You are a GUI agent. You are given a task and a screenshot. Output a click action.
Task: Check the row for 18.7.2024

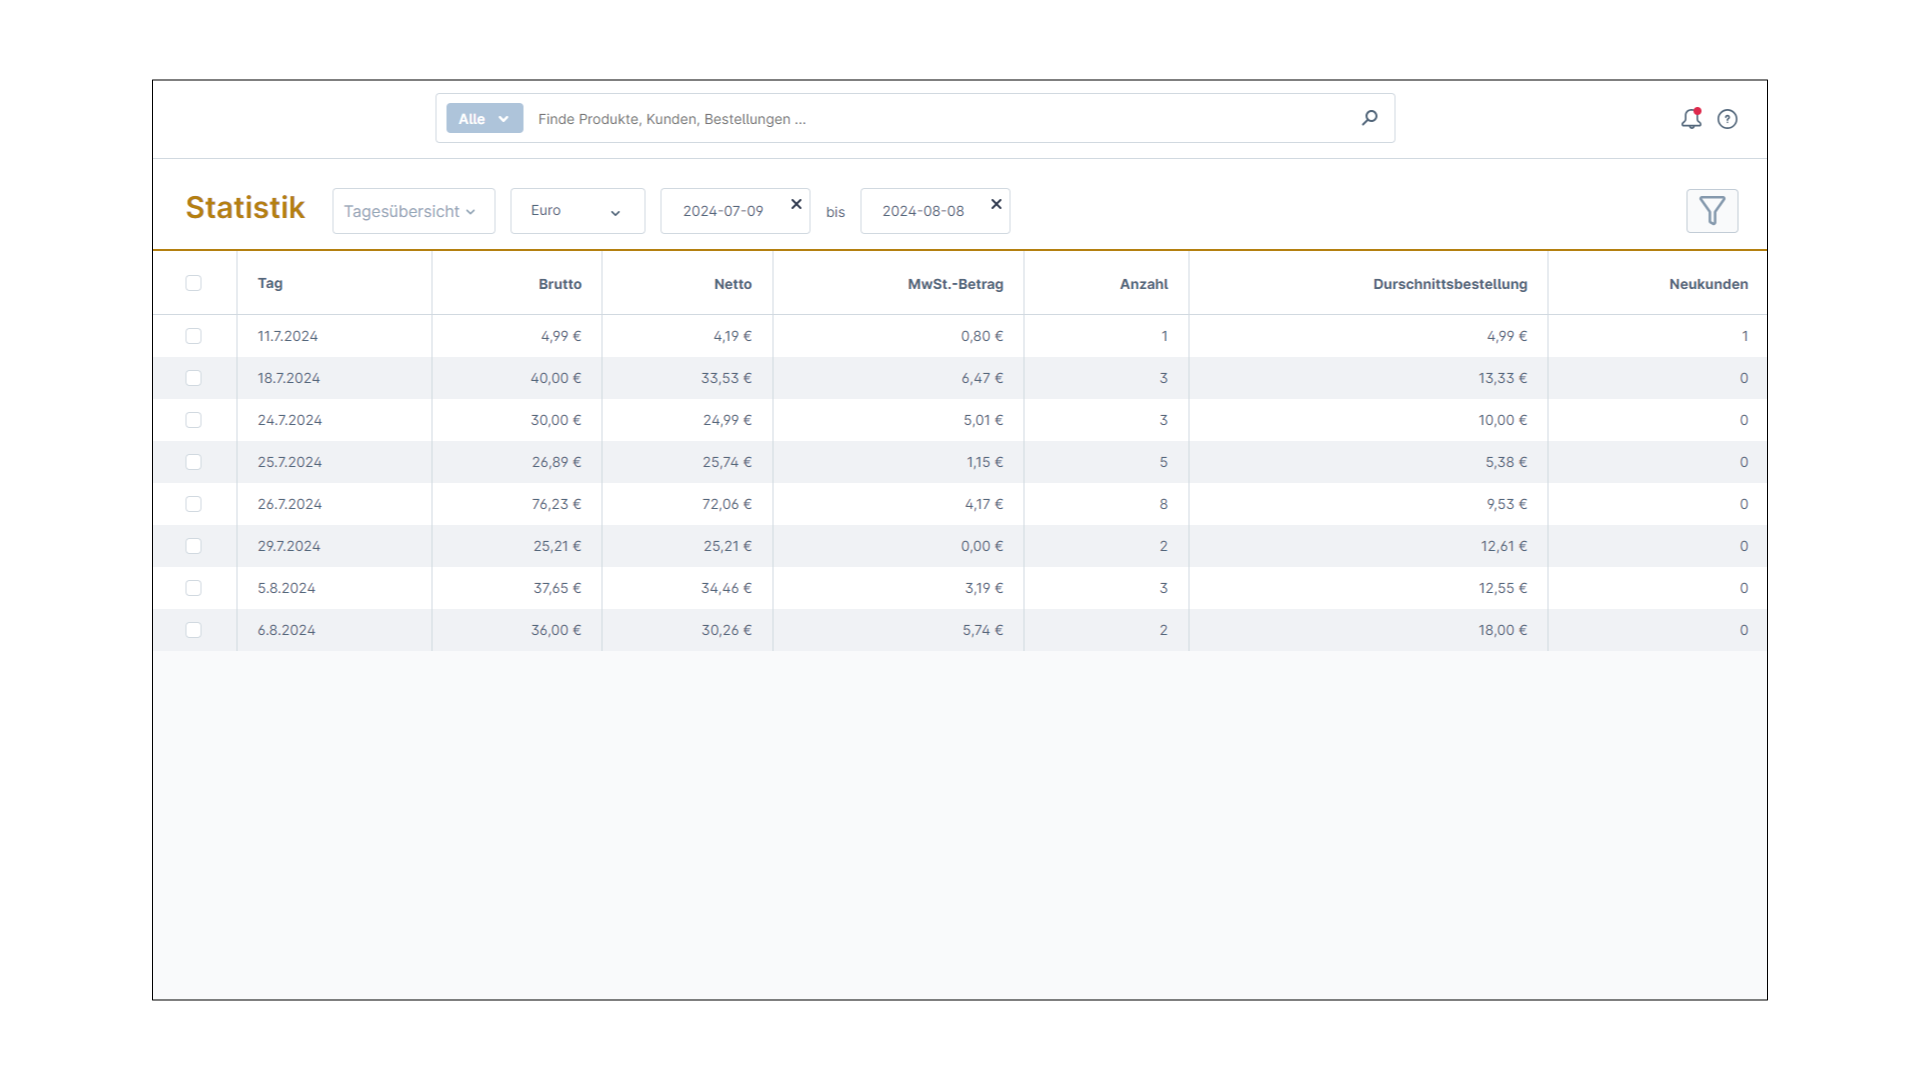pos(194,378)
